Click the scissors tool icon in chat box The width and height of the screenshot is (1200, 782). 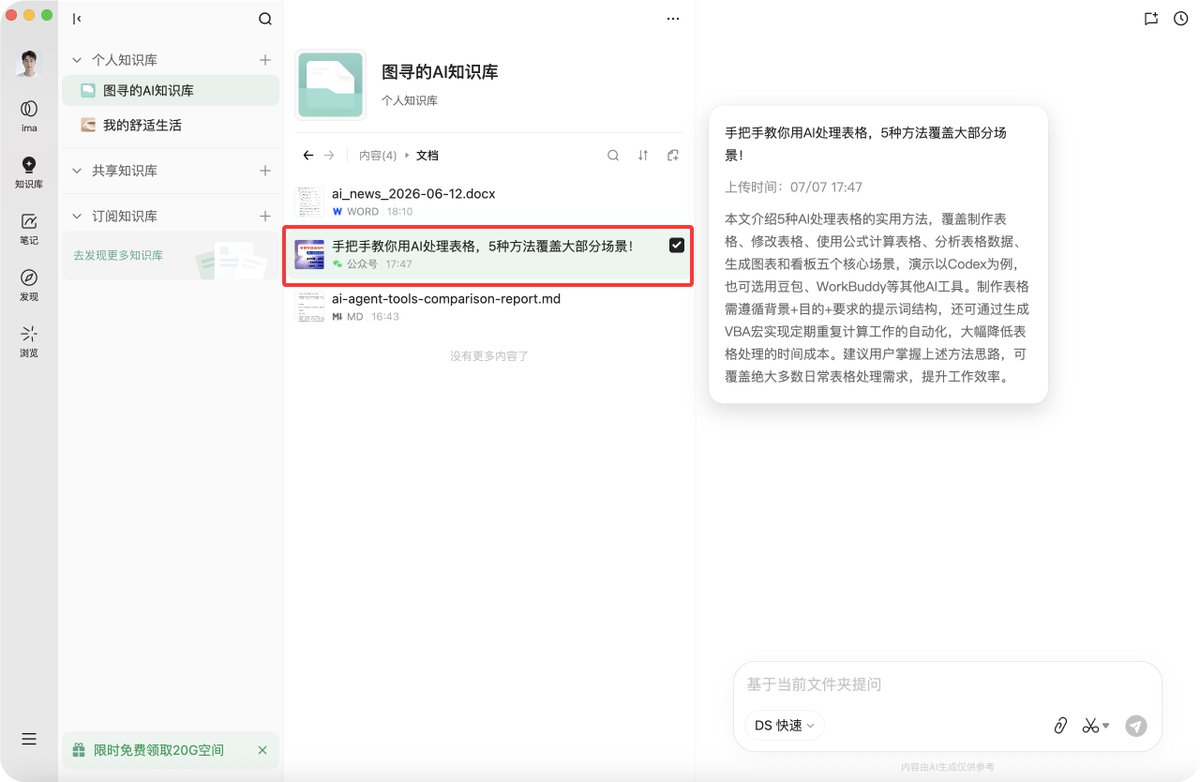click(x=1091, y=726)
